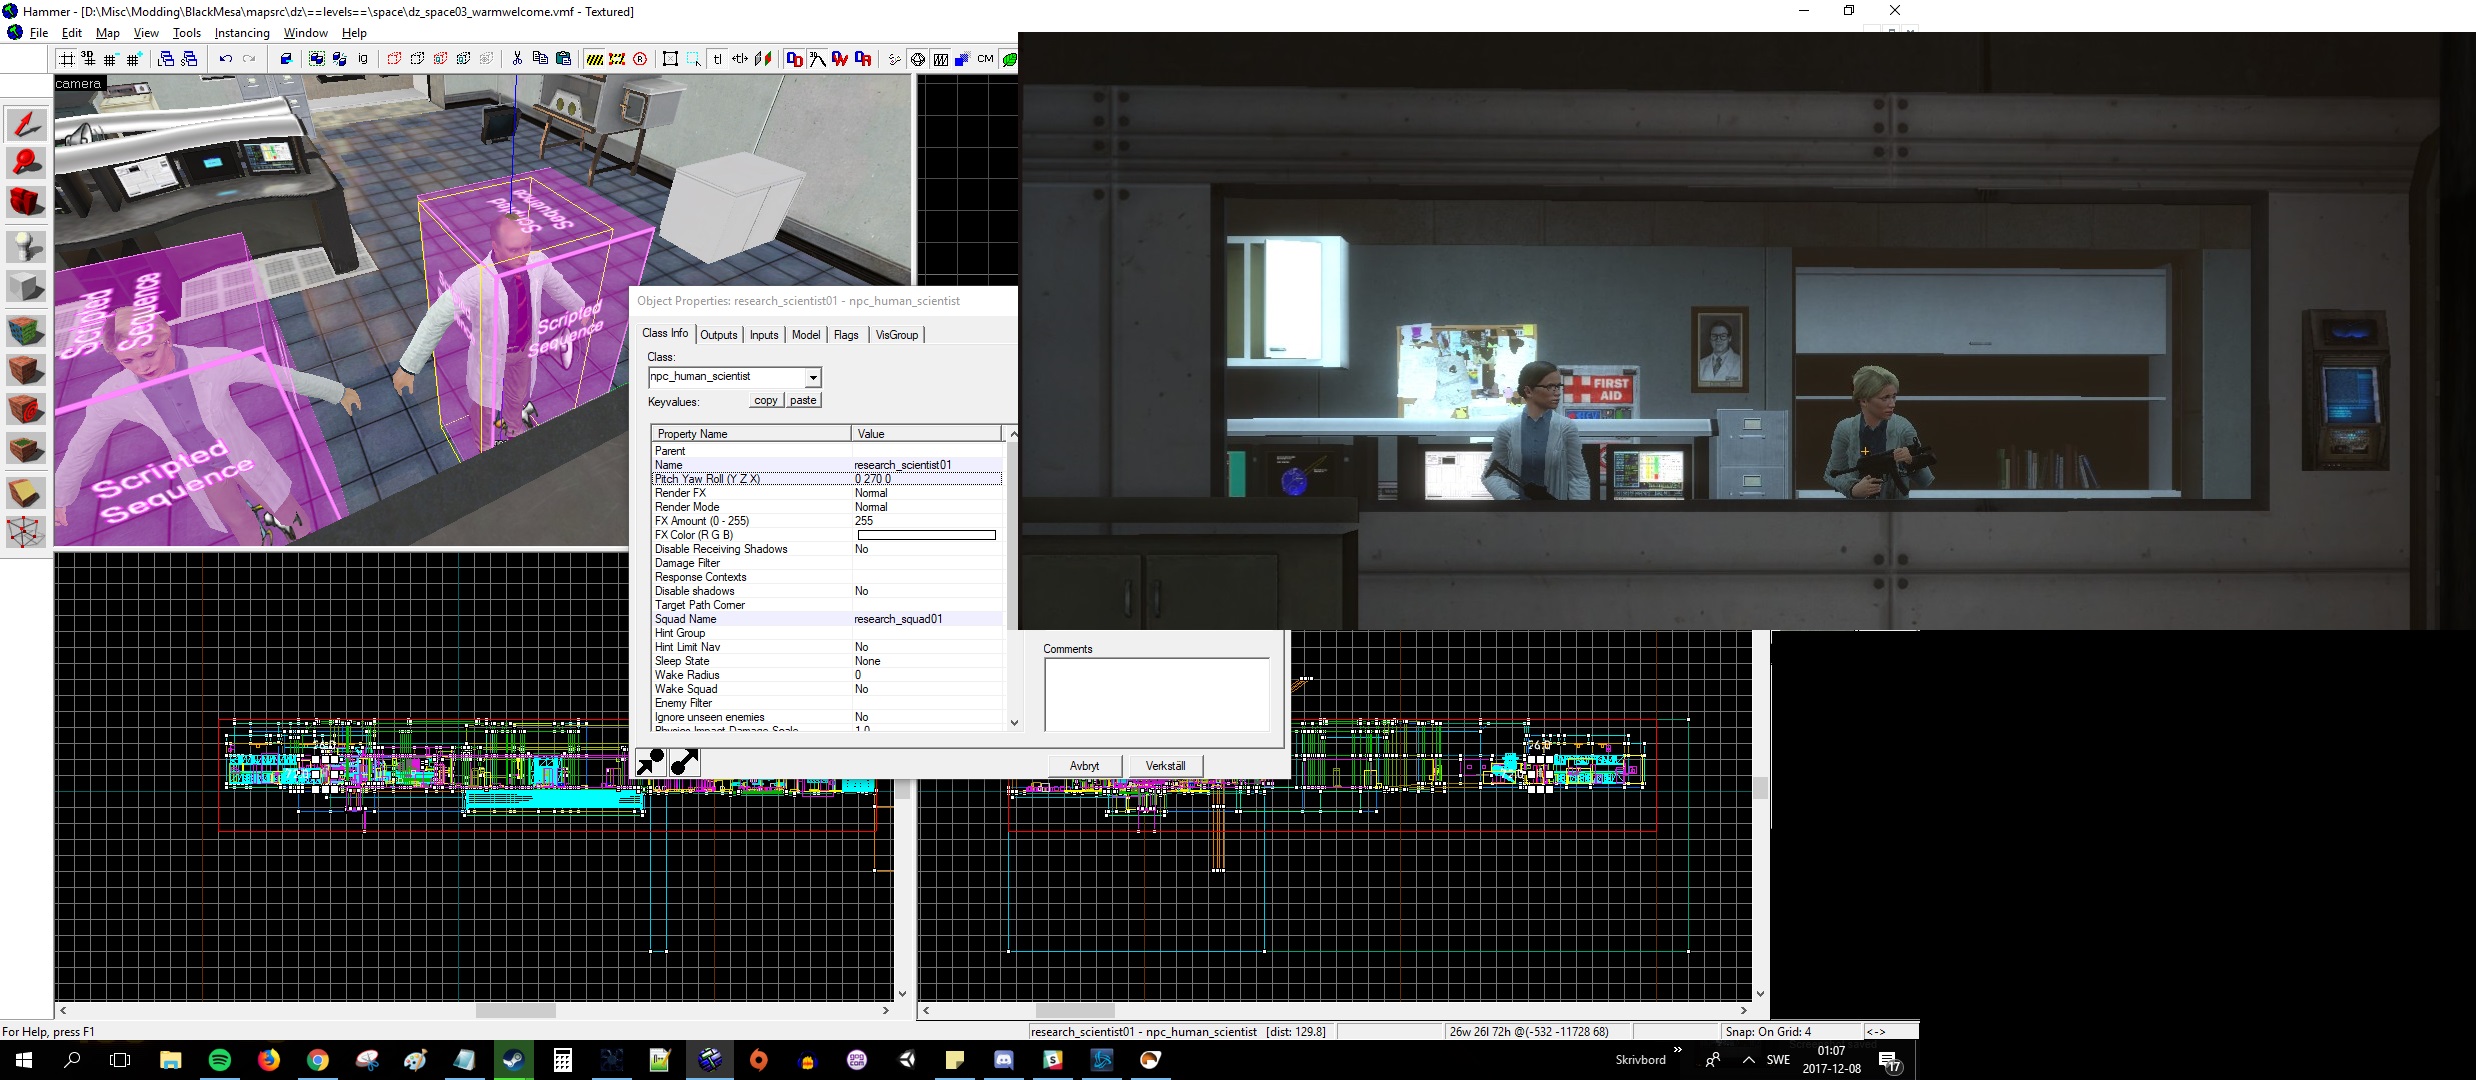
Task: Click the Ungroup objects icon
Action: (340, 59)
